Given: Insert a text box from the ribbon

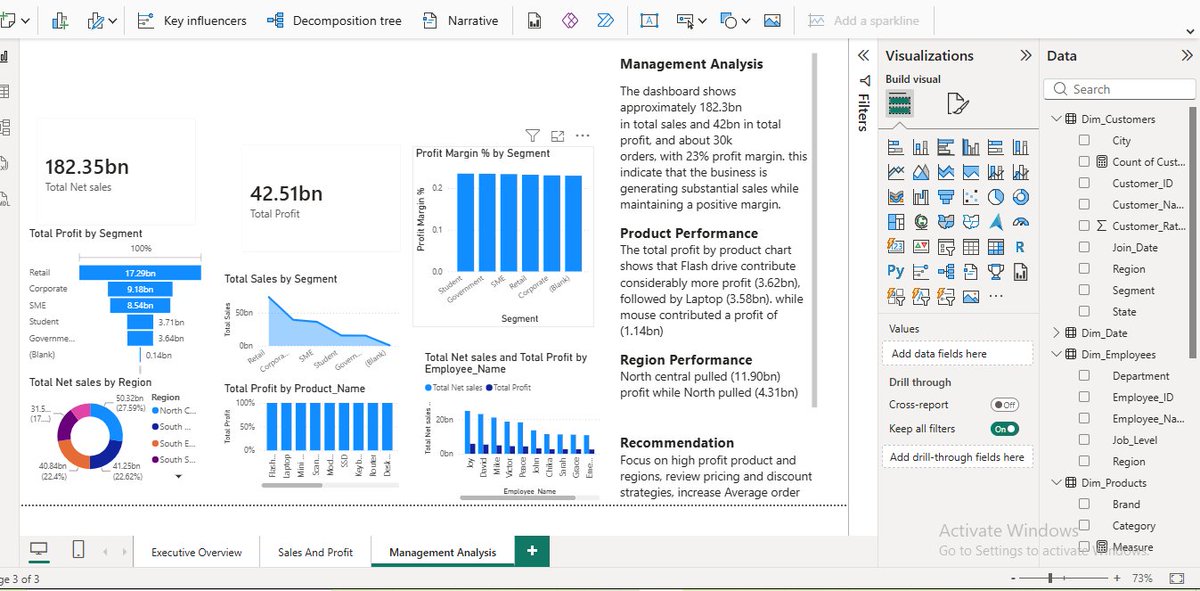Looking at the screenshot, I should (x=649, y=20).
